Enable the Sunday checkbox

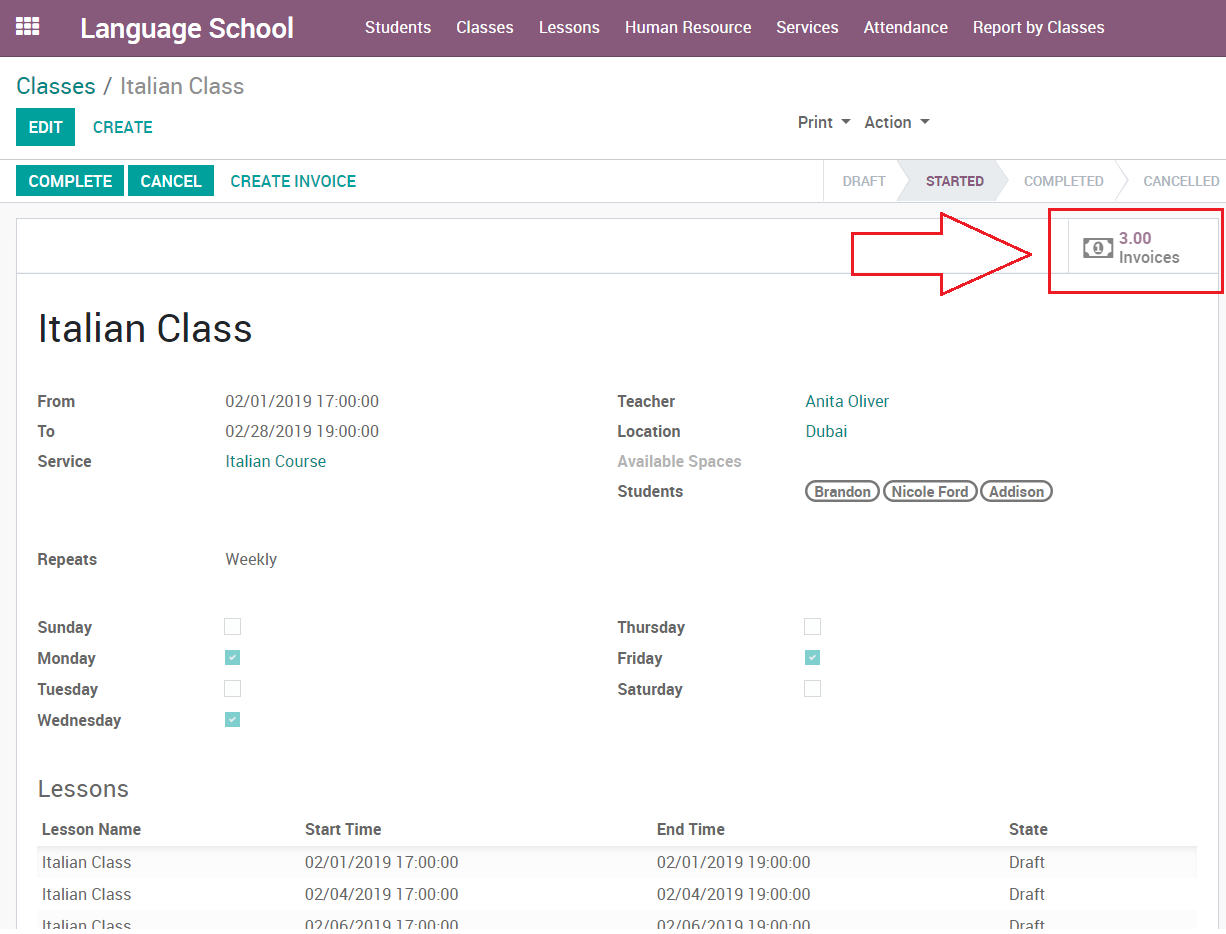point(233,627)
